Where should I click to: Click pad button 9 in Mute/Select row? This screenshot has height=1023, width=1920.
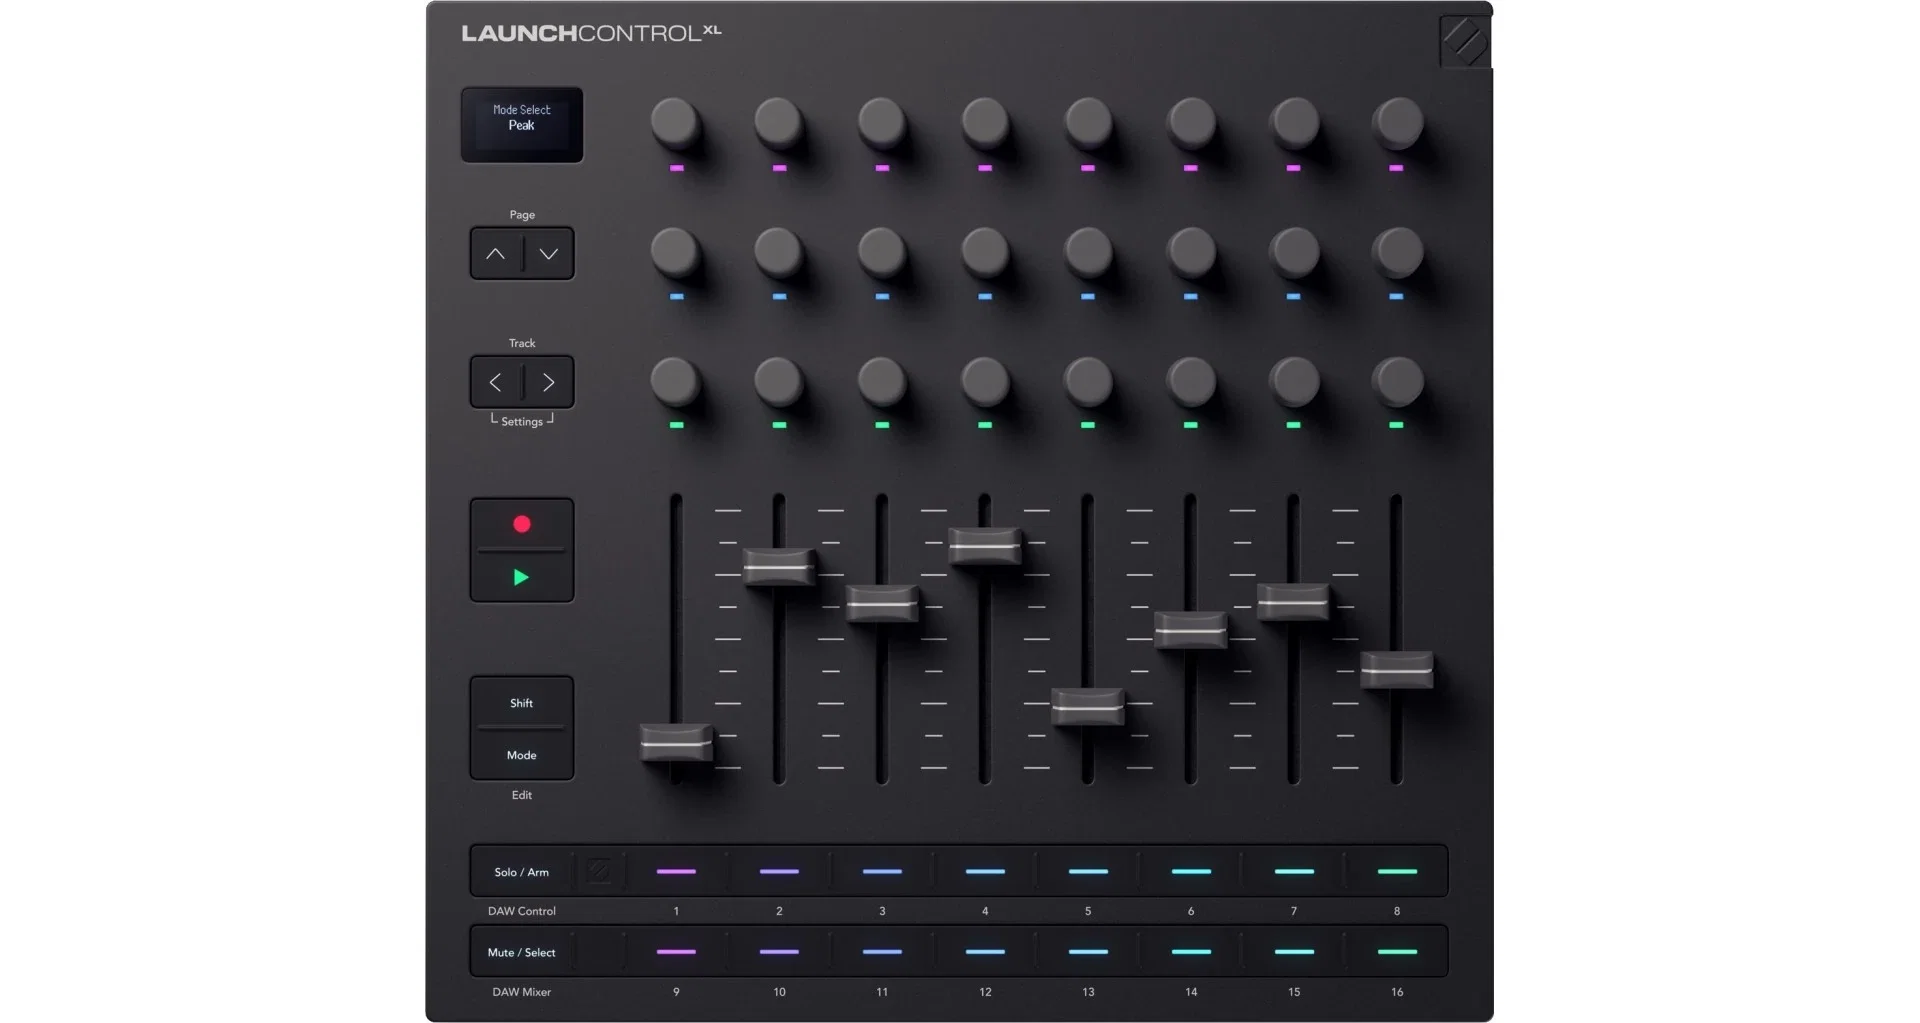pos(677,951)
